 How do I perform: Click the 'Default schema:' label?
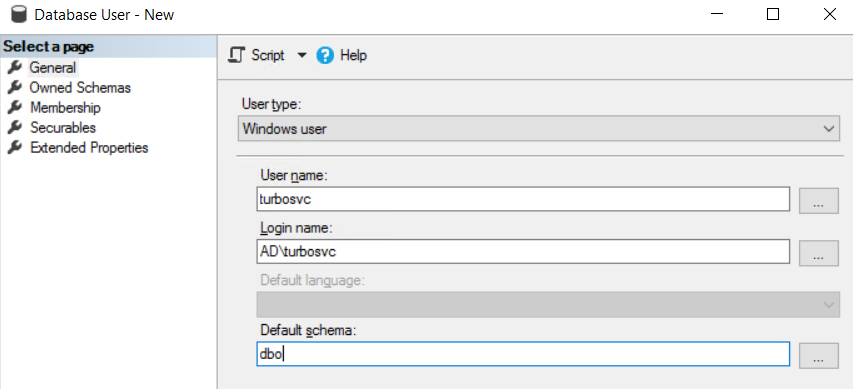click(x=307, y=330)
